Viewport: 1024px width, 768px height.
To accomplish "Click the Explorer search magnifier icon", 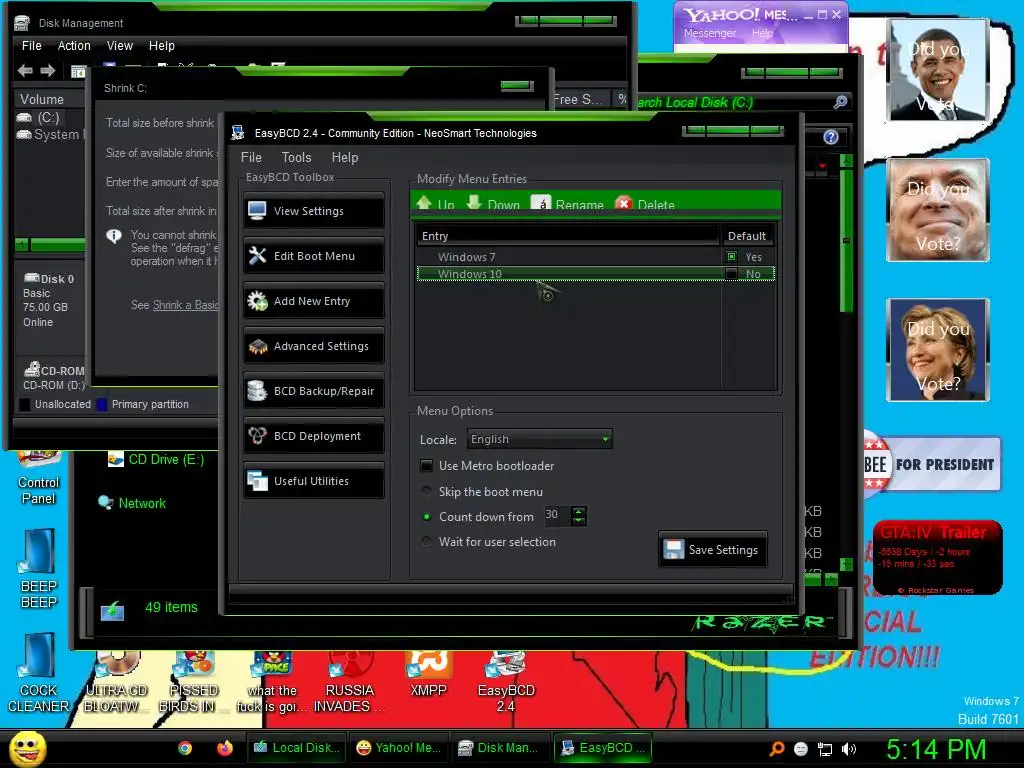I will tap(840, 102).
